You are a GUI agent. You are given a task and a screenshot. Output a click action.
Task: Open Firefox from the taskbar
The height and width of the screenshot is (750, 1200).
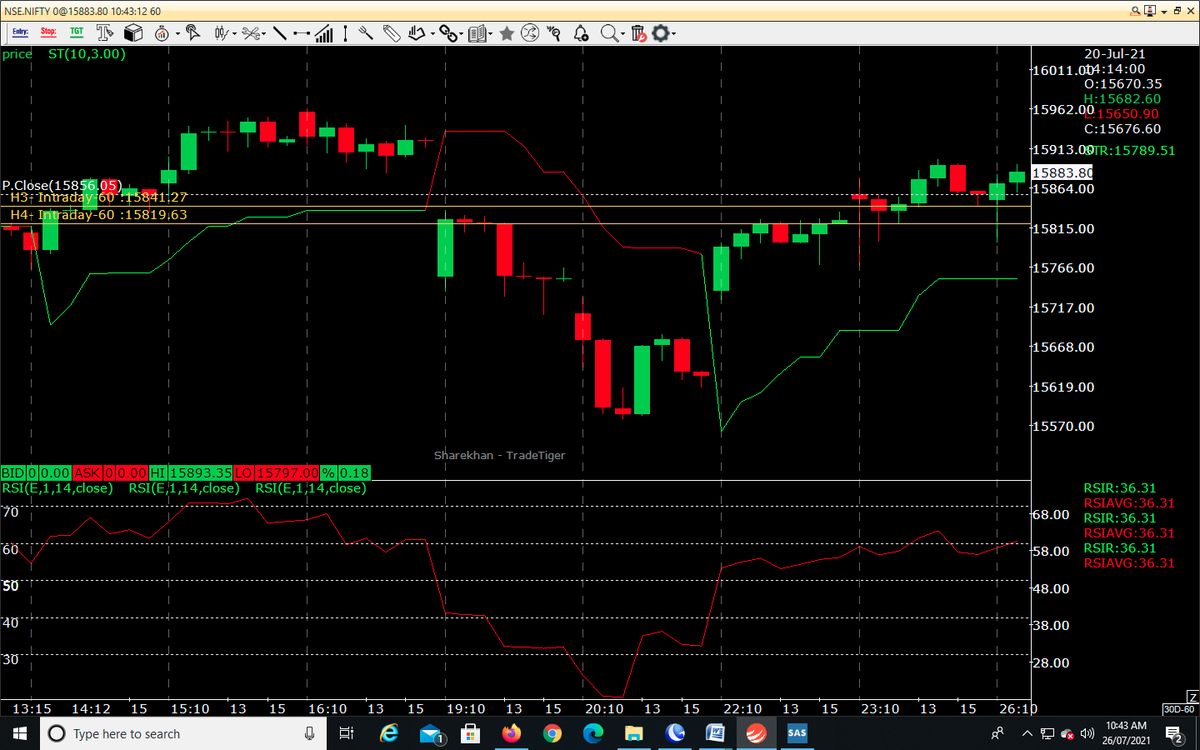click(x=512, y=733)
